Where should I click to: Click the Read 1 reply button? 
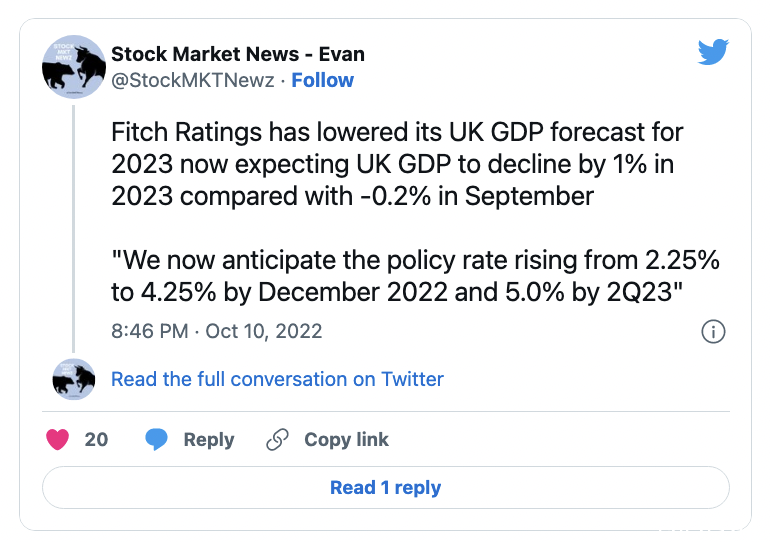click(x=385, y=488)
